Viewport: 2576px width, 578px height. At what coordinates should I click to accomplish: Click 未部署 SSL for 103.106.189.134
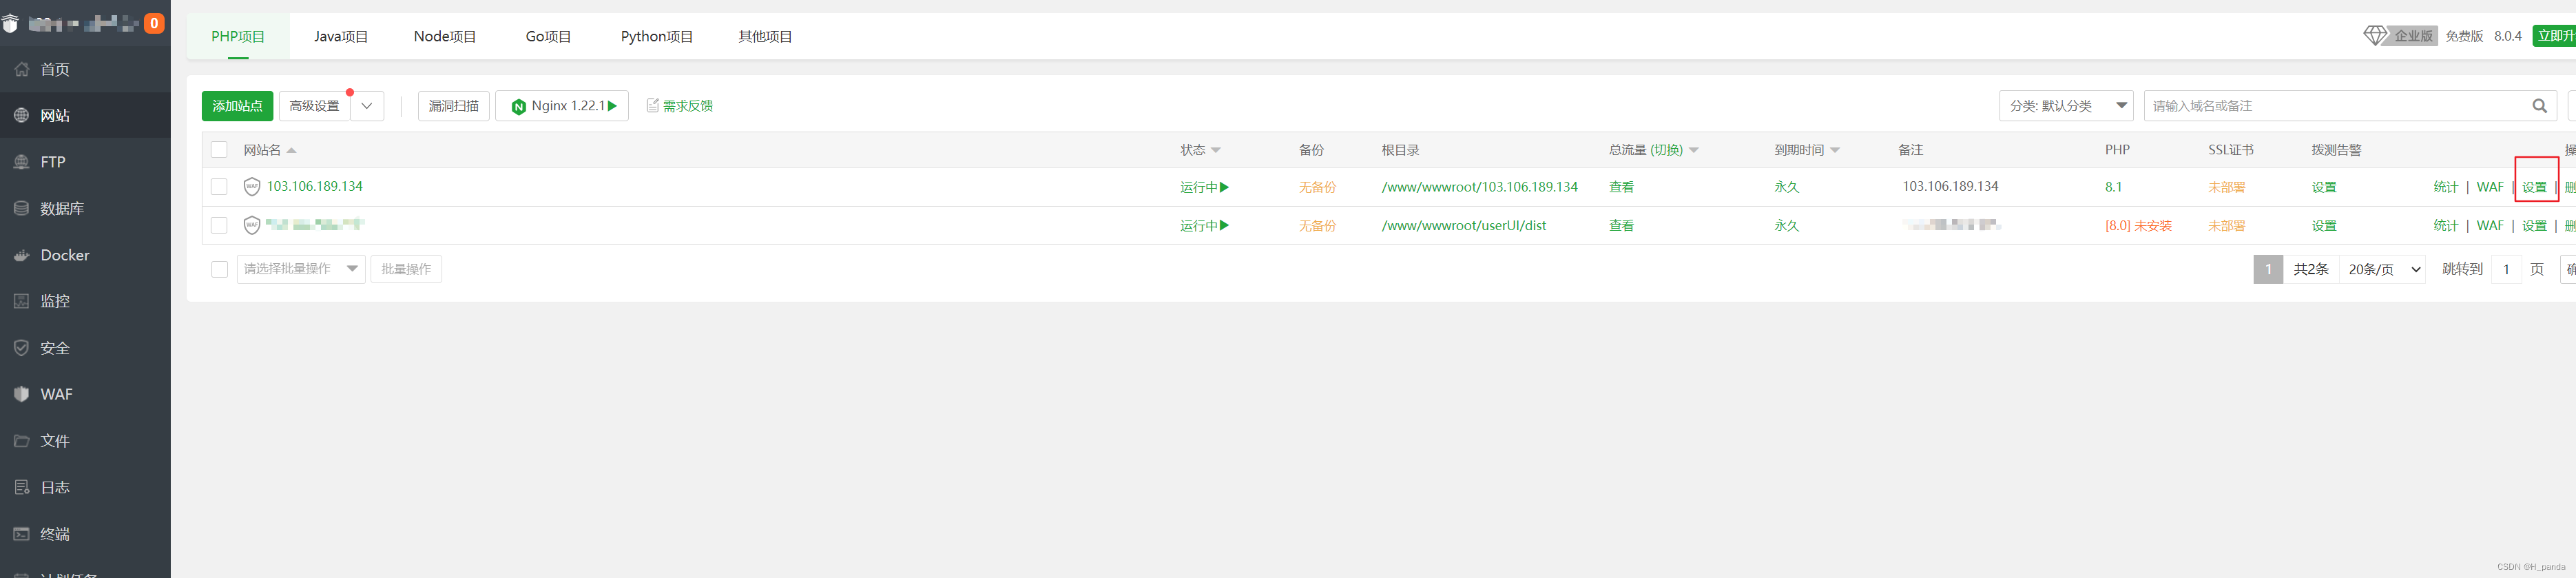2226,187
